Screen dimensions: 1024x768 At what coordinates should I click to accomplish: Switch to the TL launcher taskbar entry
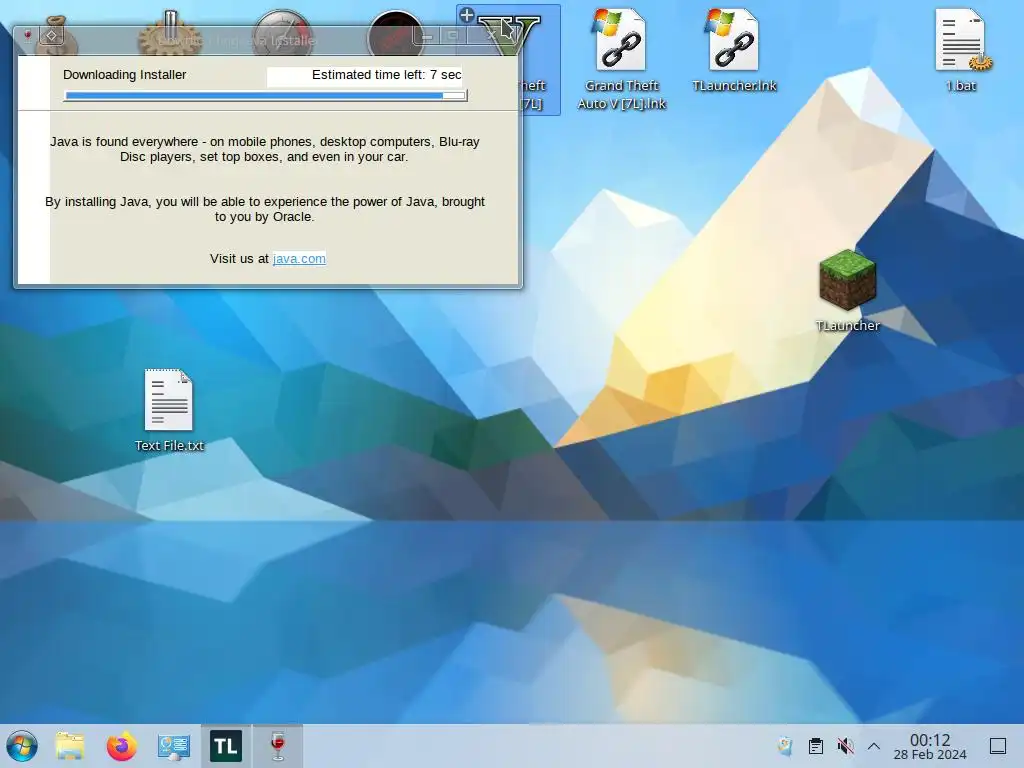[225, 746]
